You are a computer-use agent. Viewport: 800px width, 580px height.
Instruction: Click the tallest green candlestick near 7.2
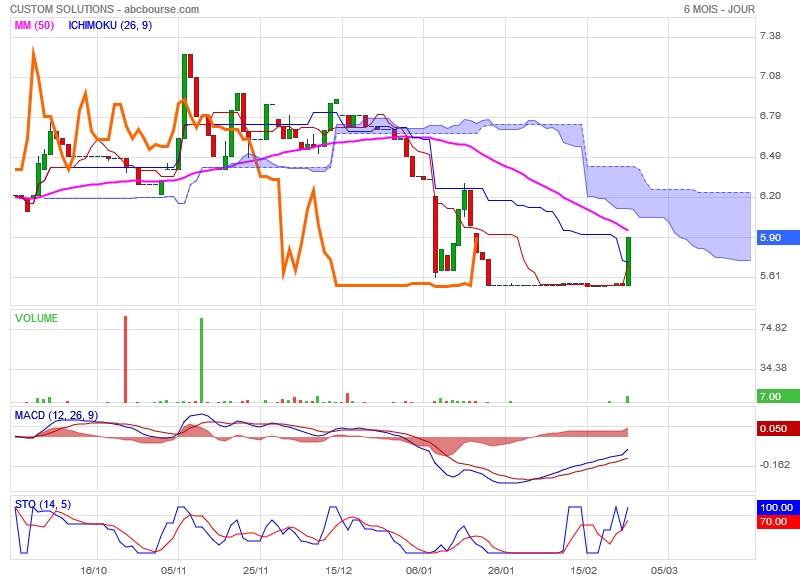tap(184, 96)
